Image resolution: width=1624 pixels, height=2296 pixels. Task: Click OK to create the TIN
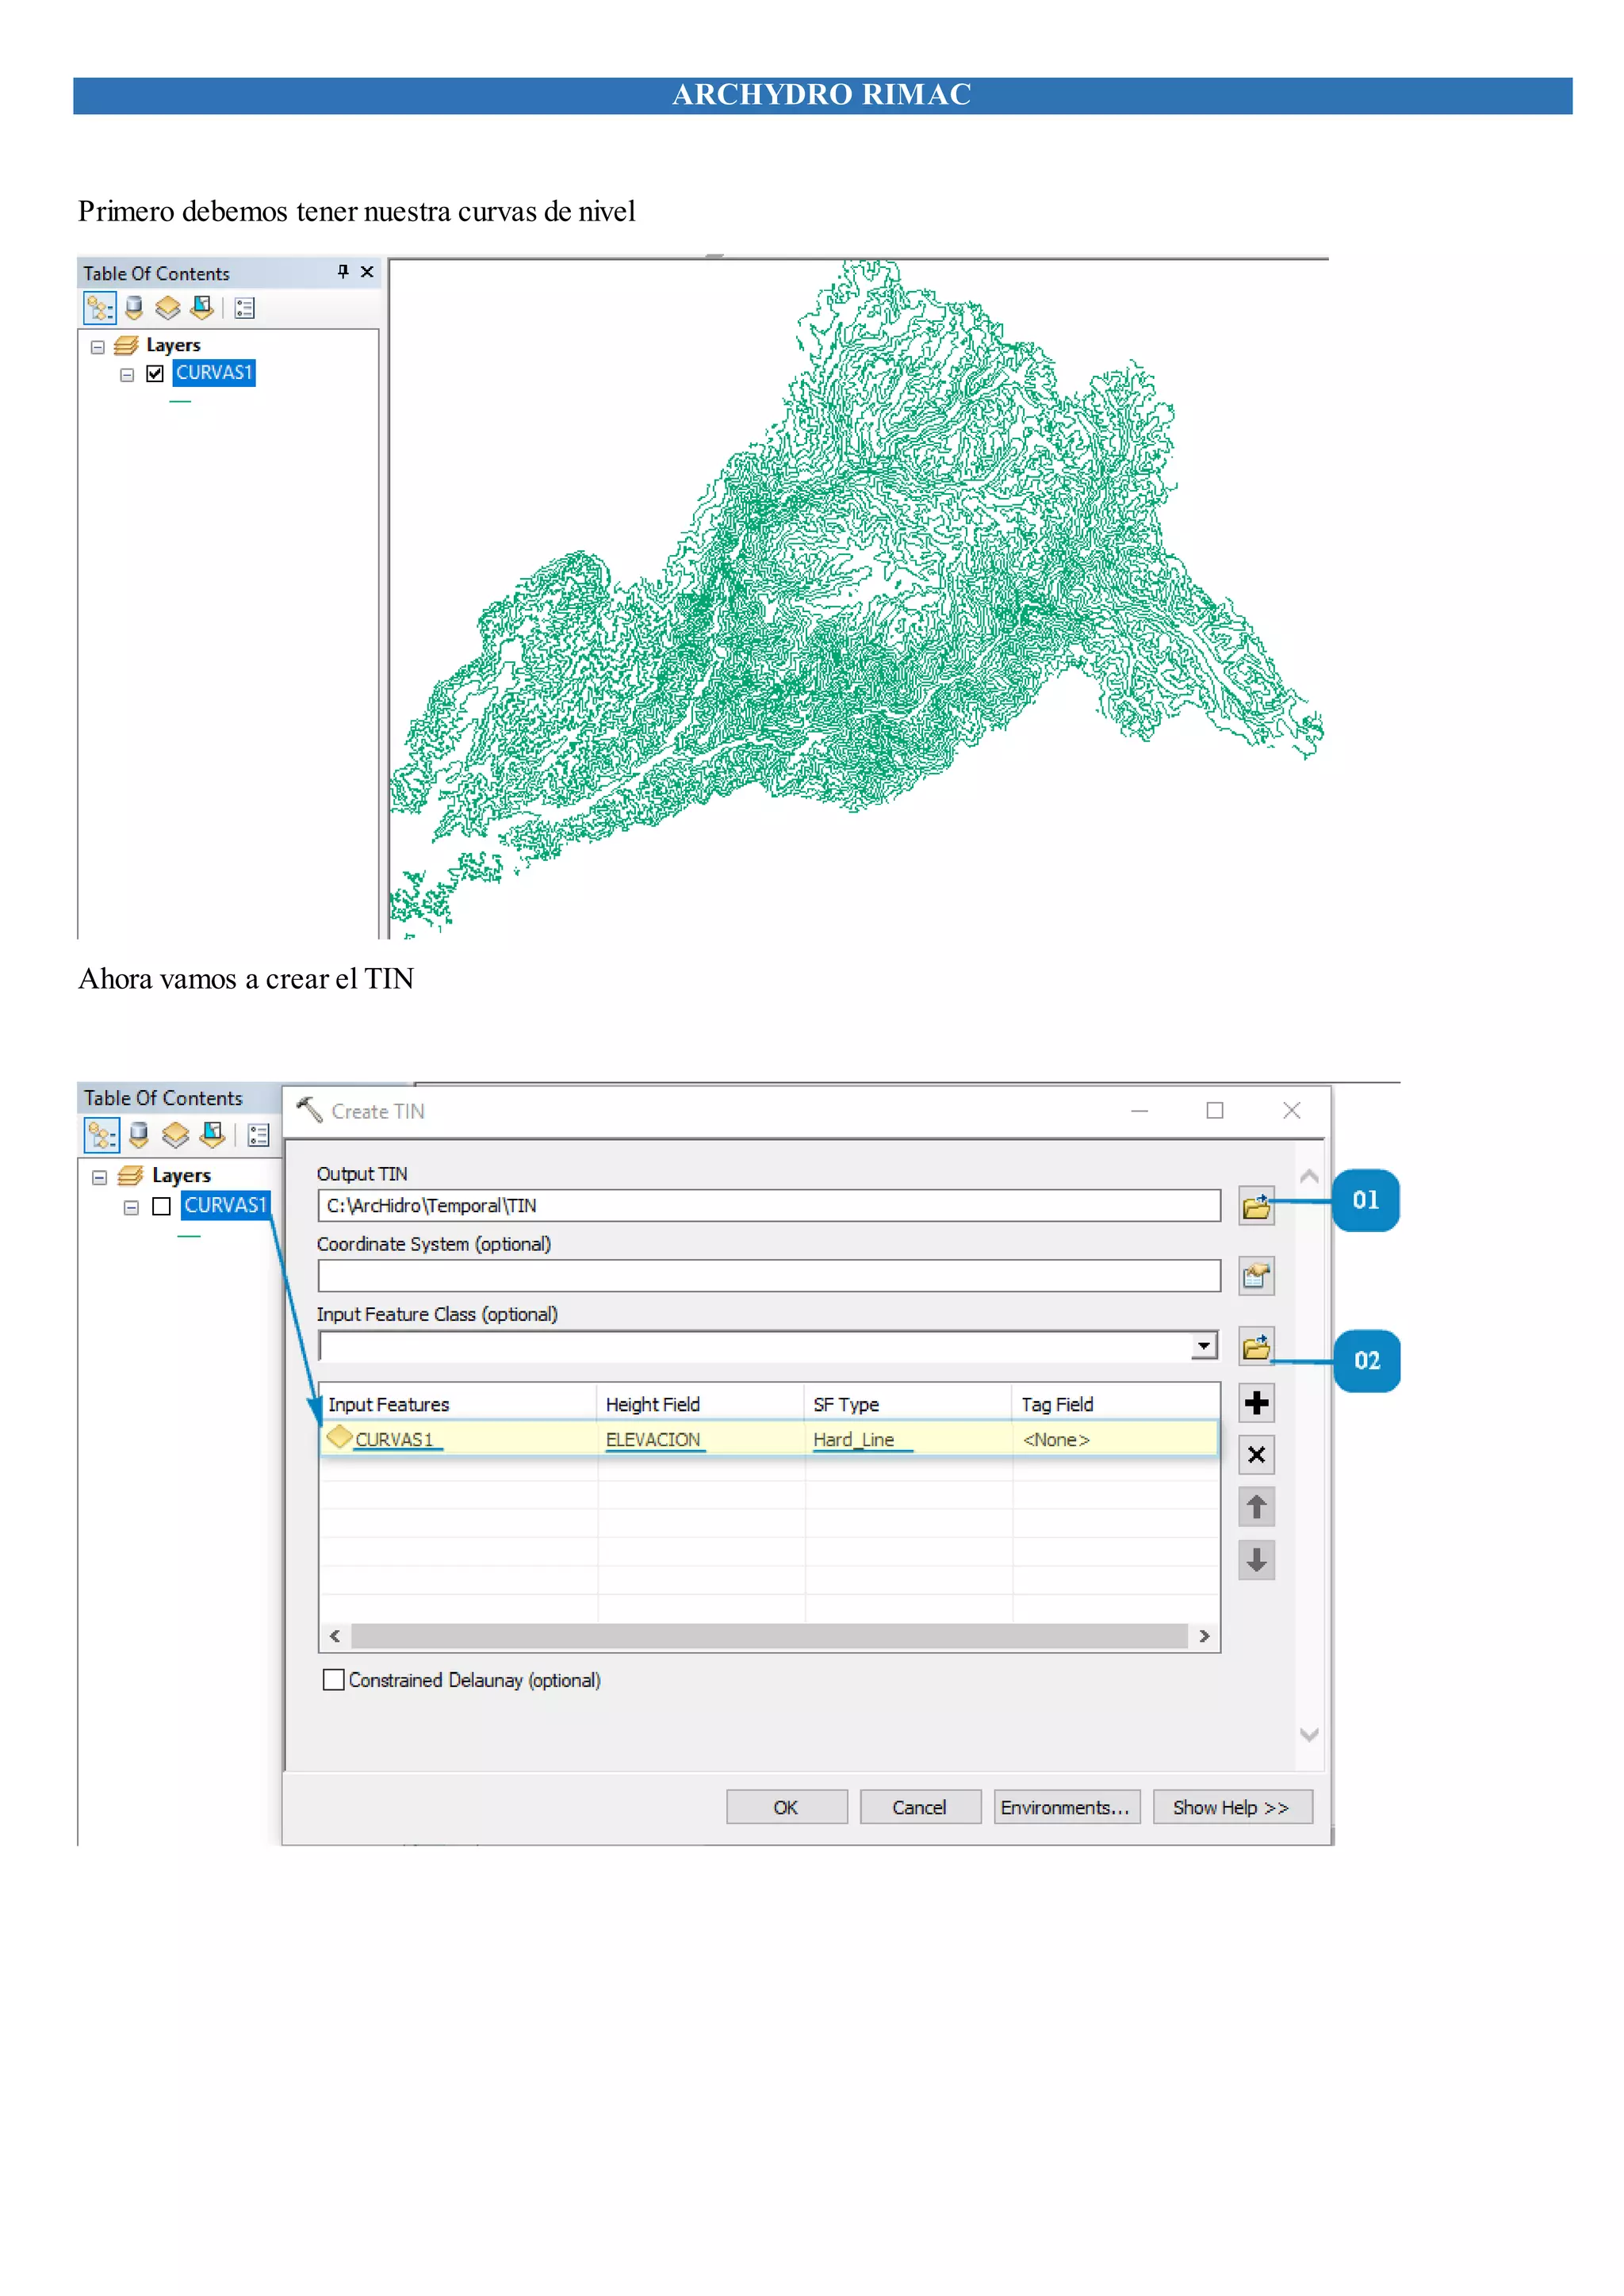click(786, 1807)
